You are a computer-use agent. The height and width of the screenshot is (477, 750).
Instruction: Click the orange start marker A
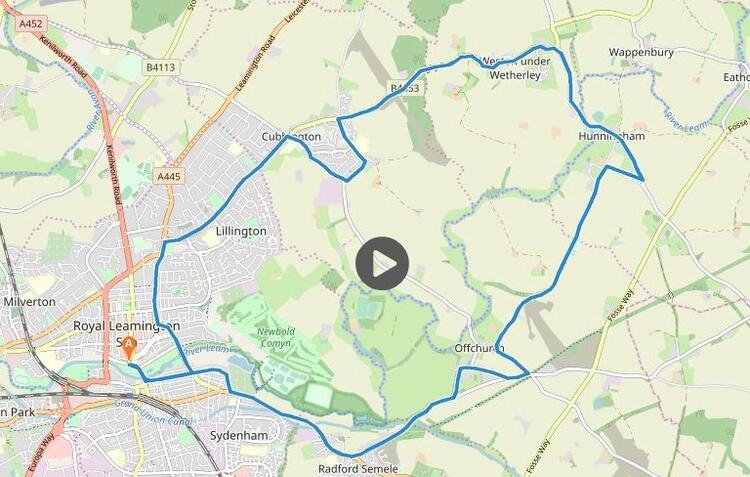tap(128, 348)
